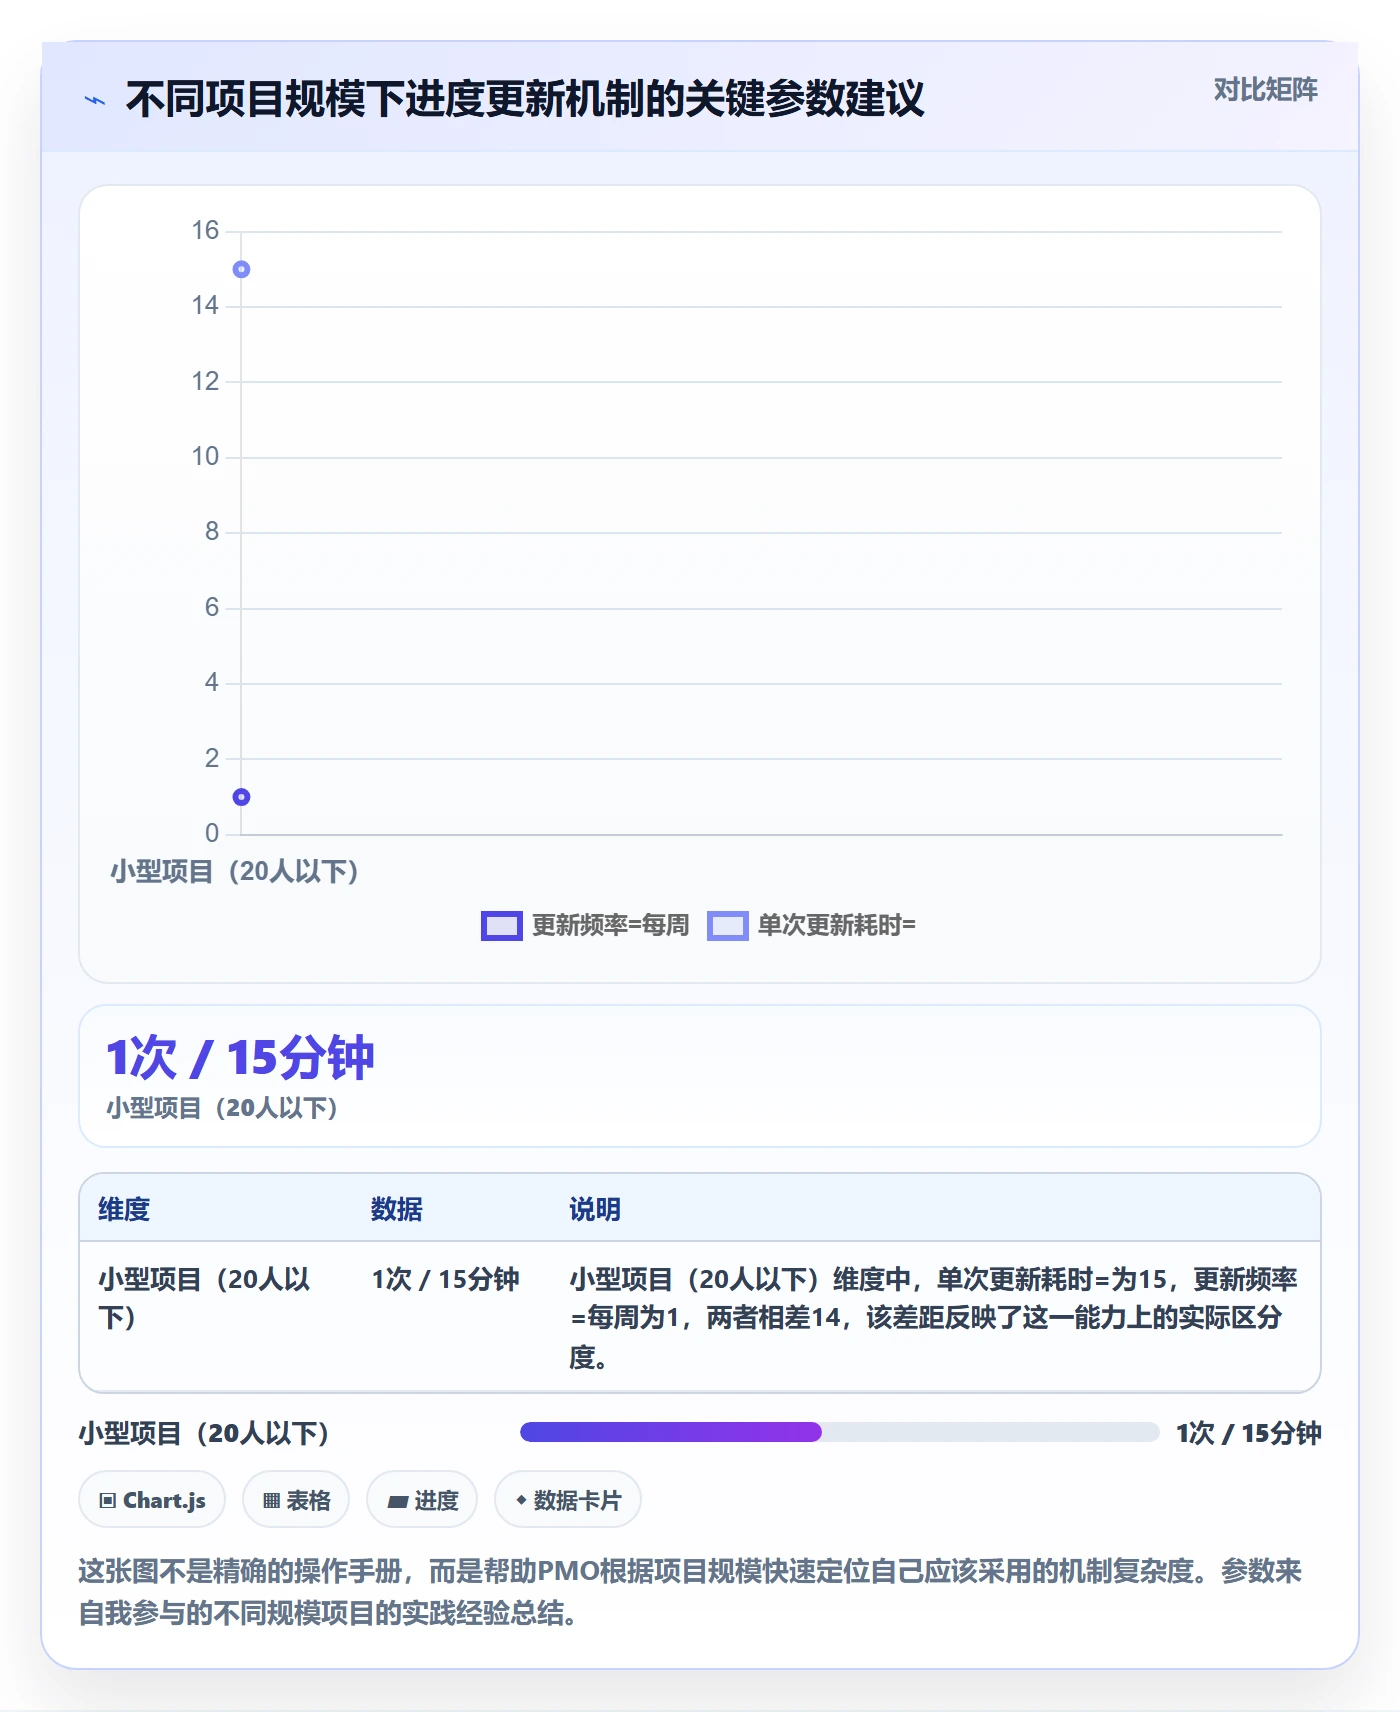Select the 数据卡片 tag chip
1400x1712 pixels.
pyautogui.click(x=568, y=1500)
